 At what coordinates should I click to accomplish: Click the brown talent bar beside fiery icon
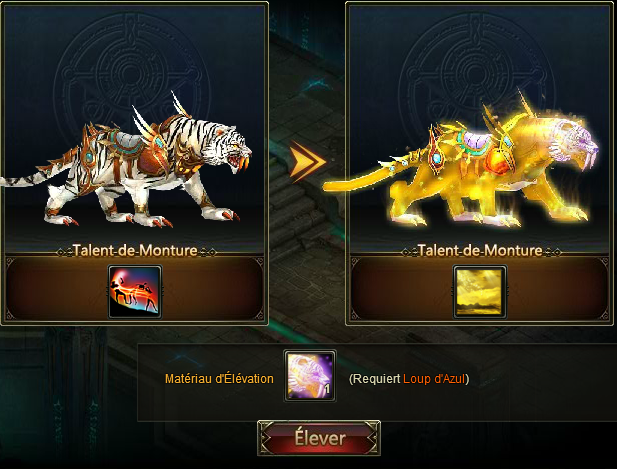pyautogui.click(x=57, y=289)
